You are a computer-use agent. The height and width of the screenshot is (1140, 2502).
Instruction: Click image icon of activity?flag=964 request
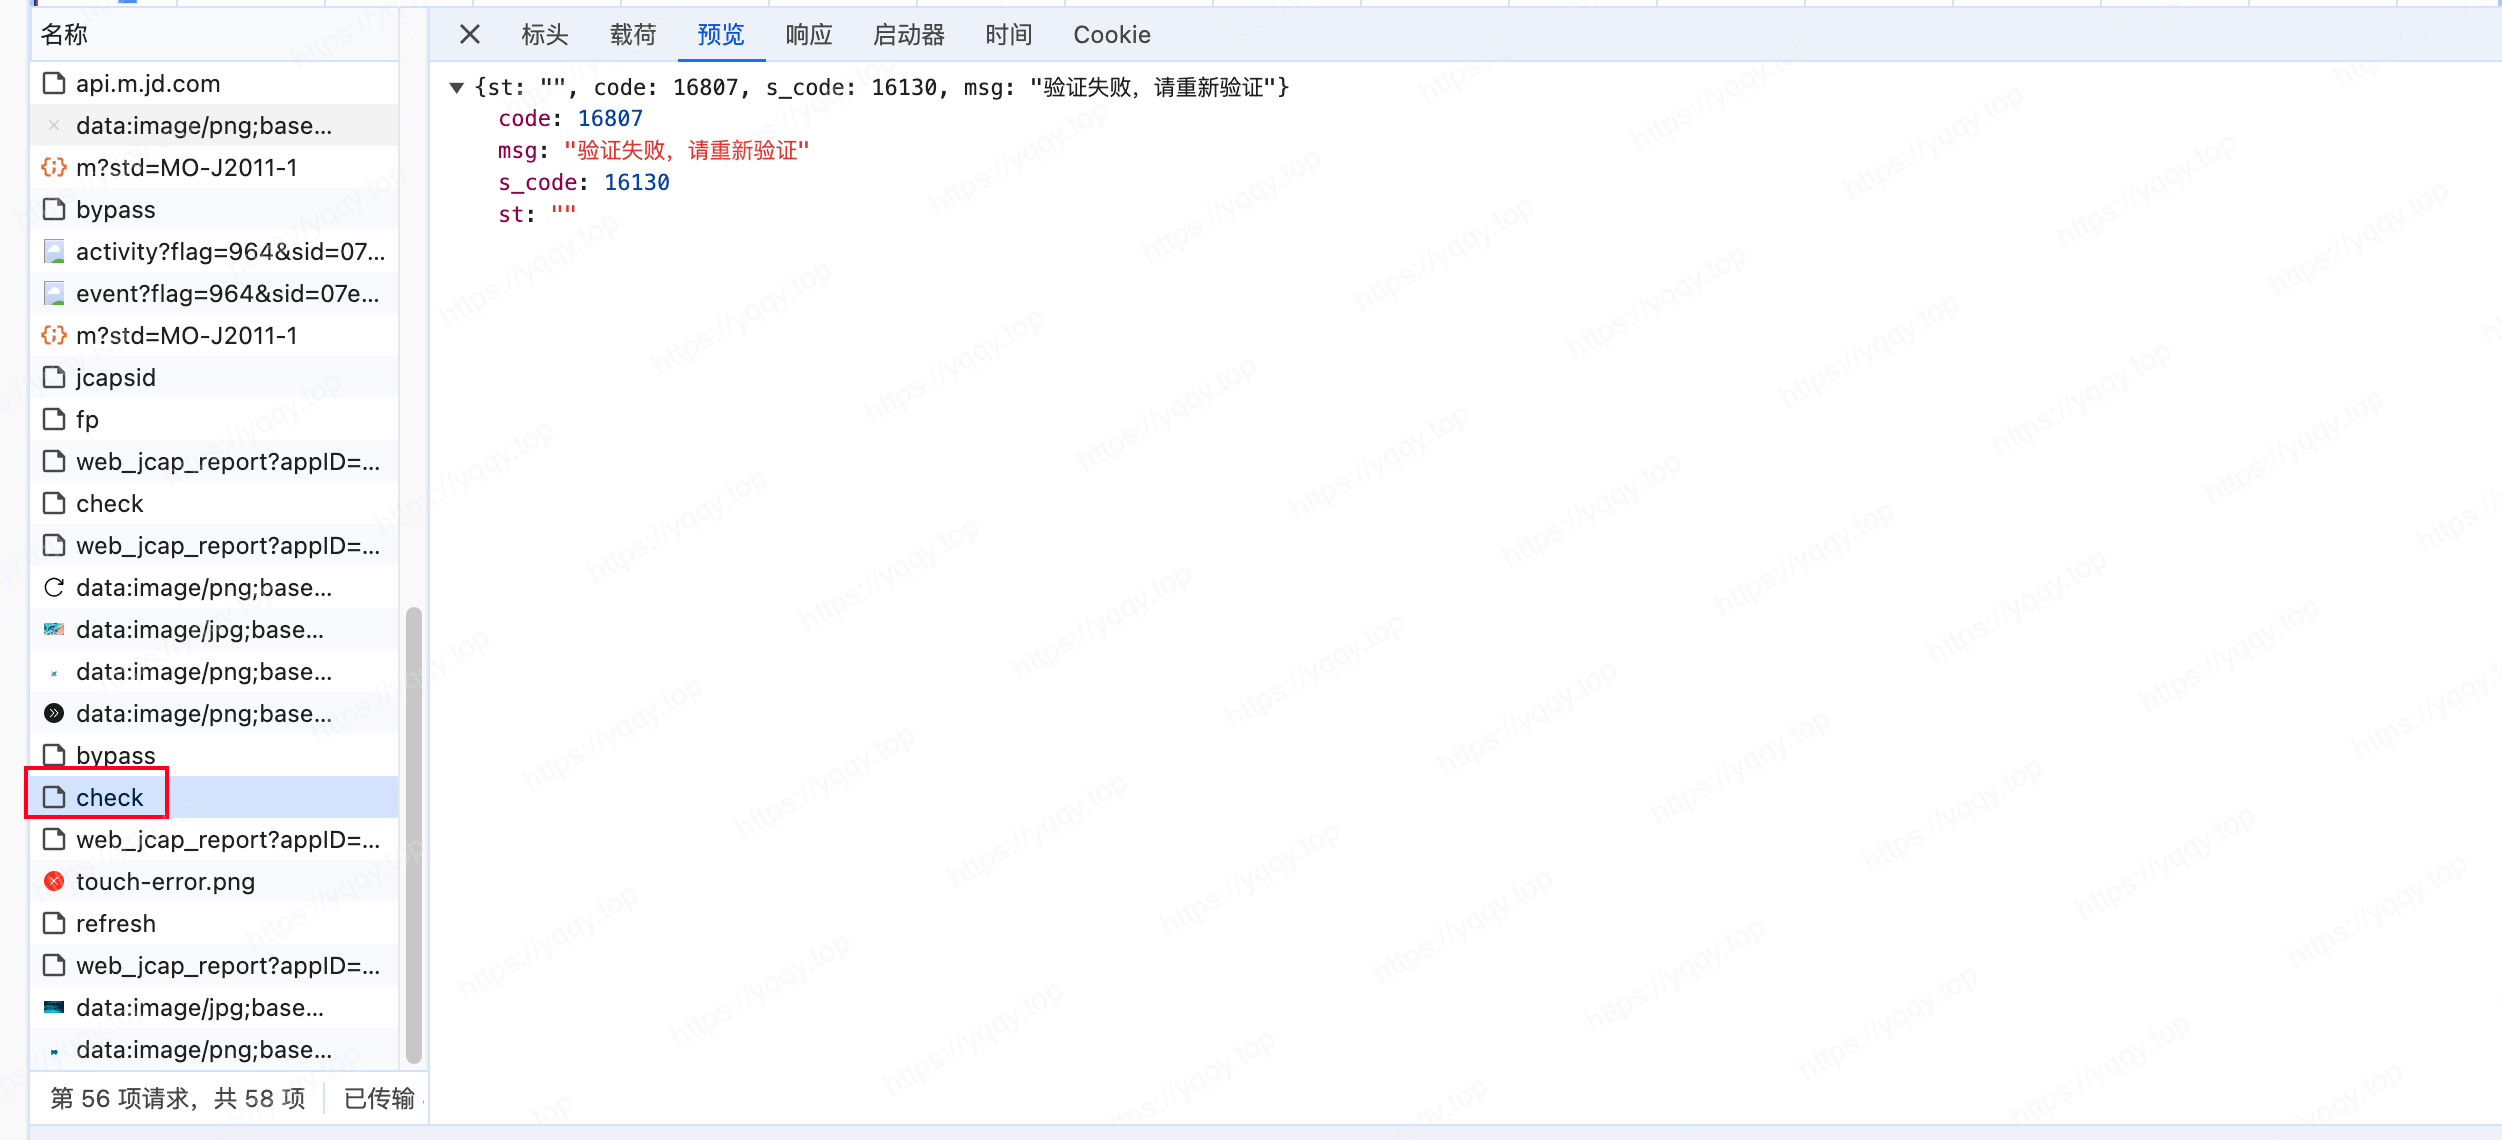click(54, 252)
